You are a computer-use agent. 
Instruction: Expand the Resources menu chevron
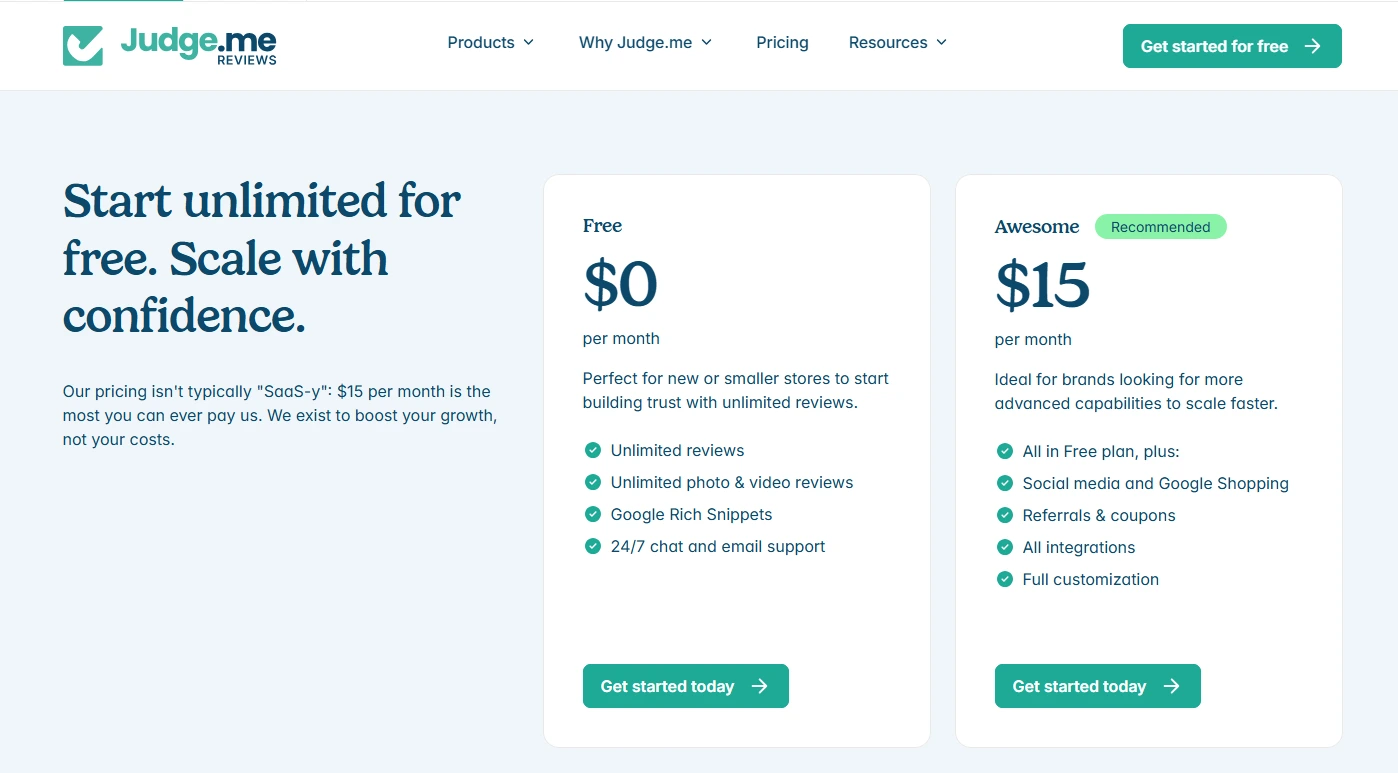click(941, 42)
